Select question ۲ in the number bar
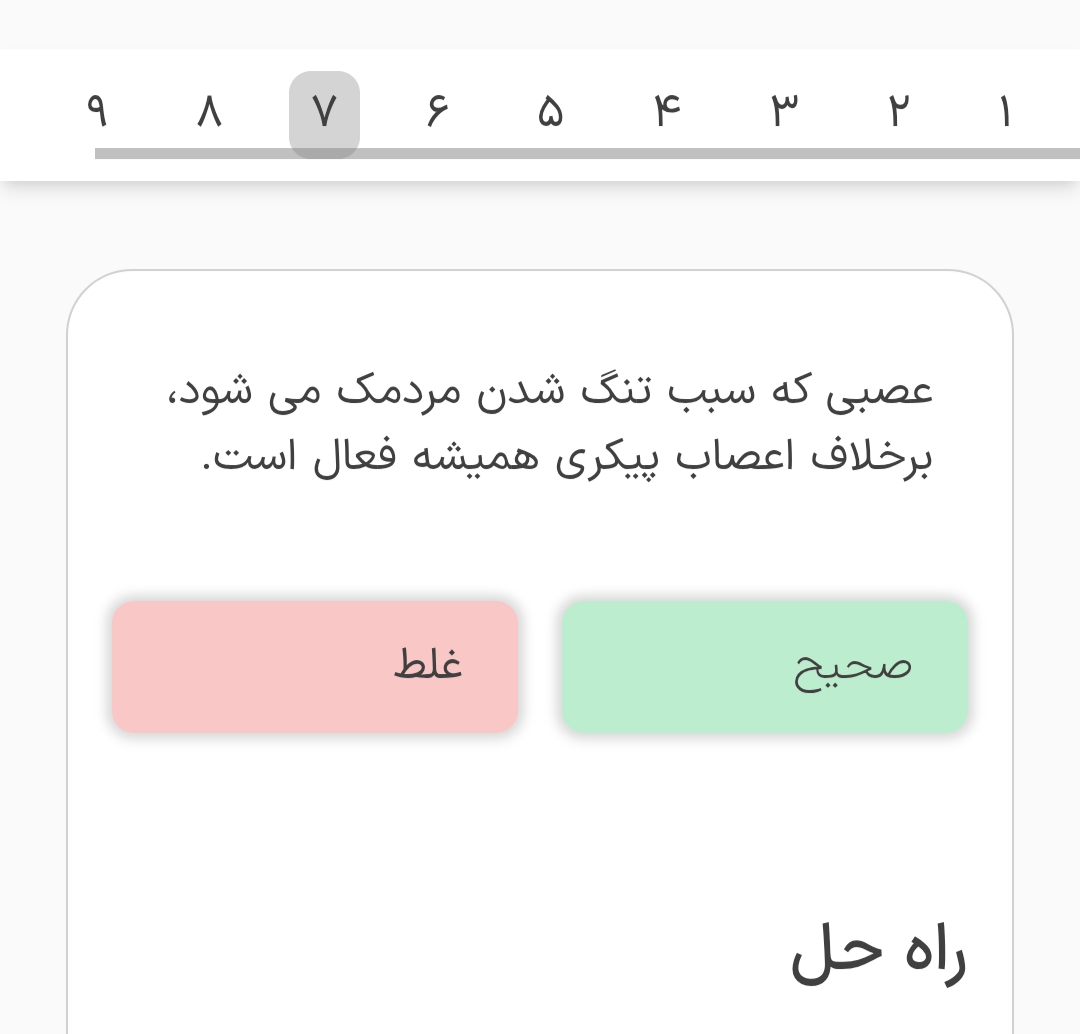This screenshot has height=1034, width=1080. pos(898,112)
